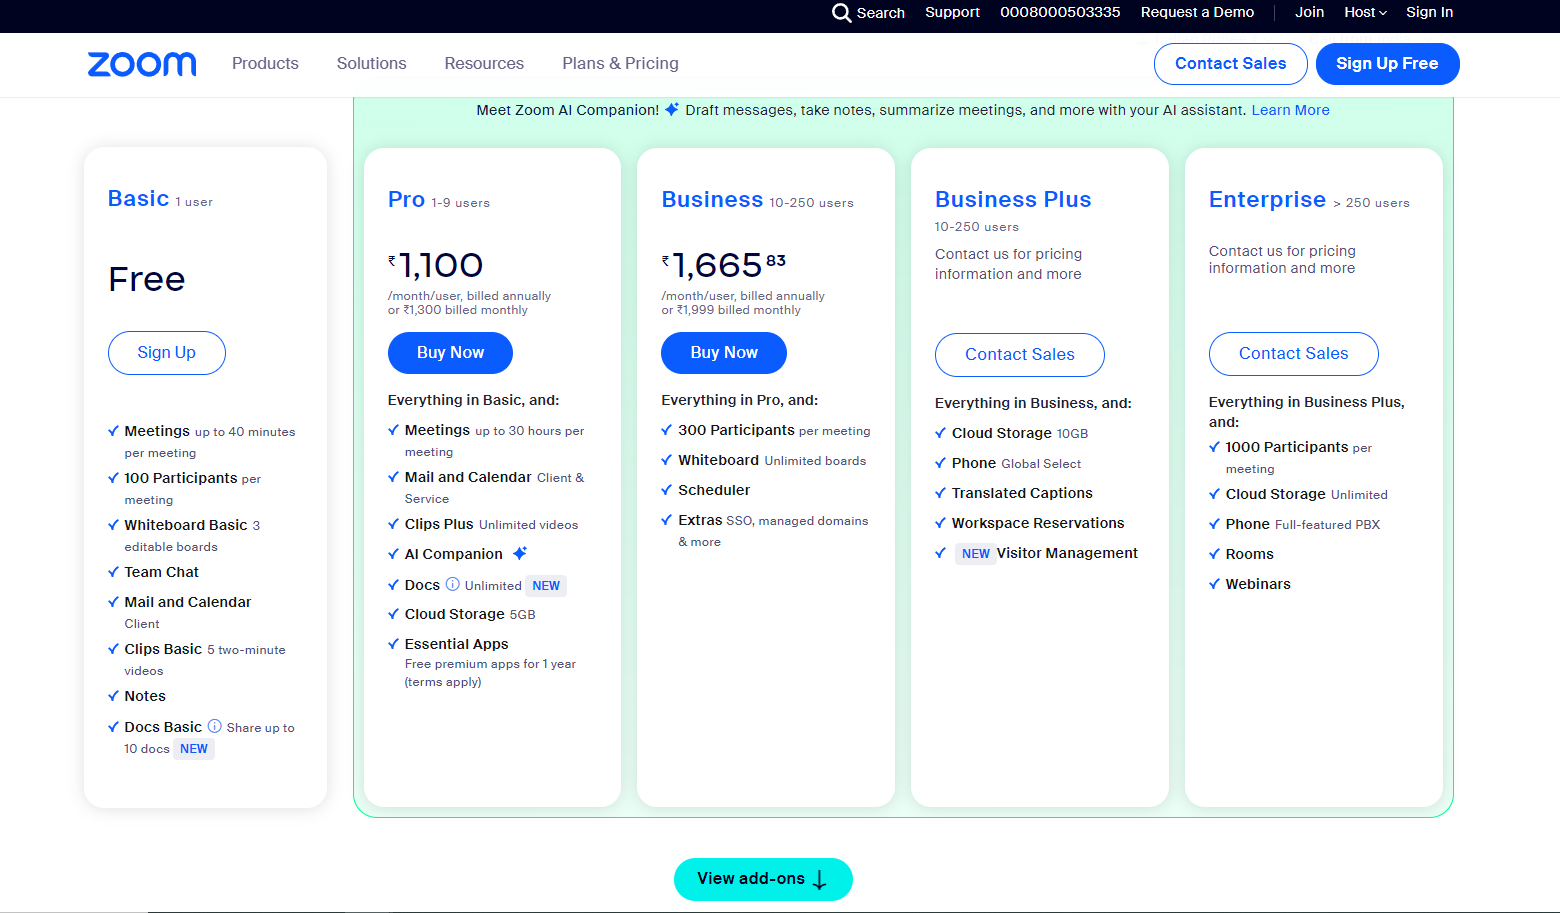Viewport: 1560px width, 913px height.
Task: Click the NEW badge beside Visitor Management
Action: (975, 553)
